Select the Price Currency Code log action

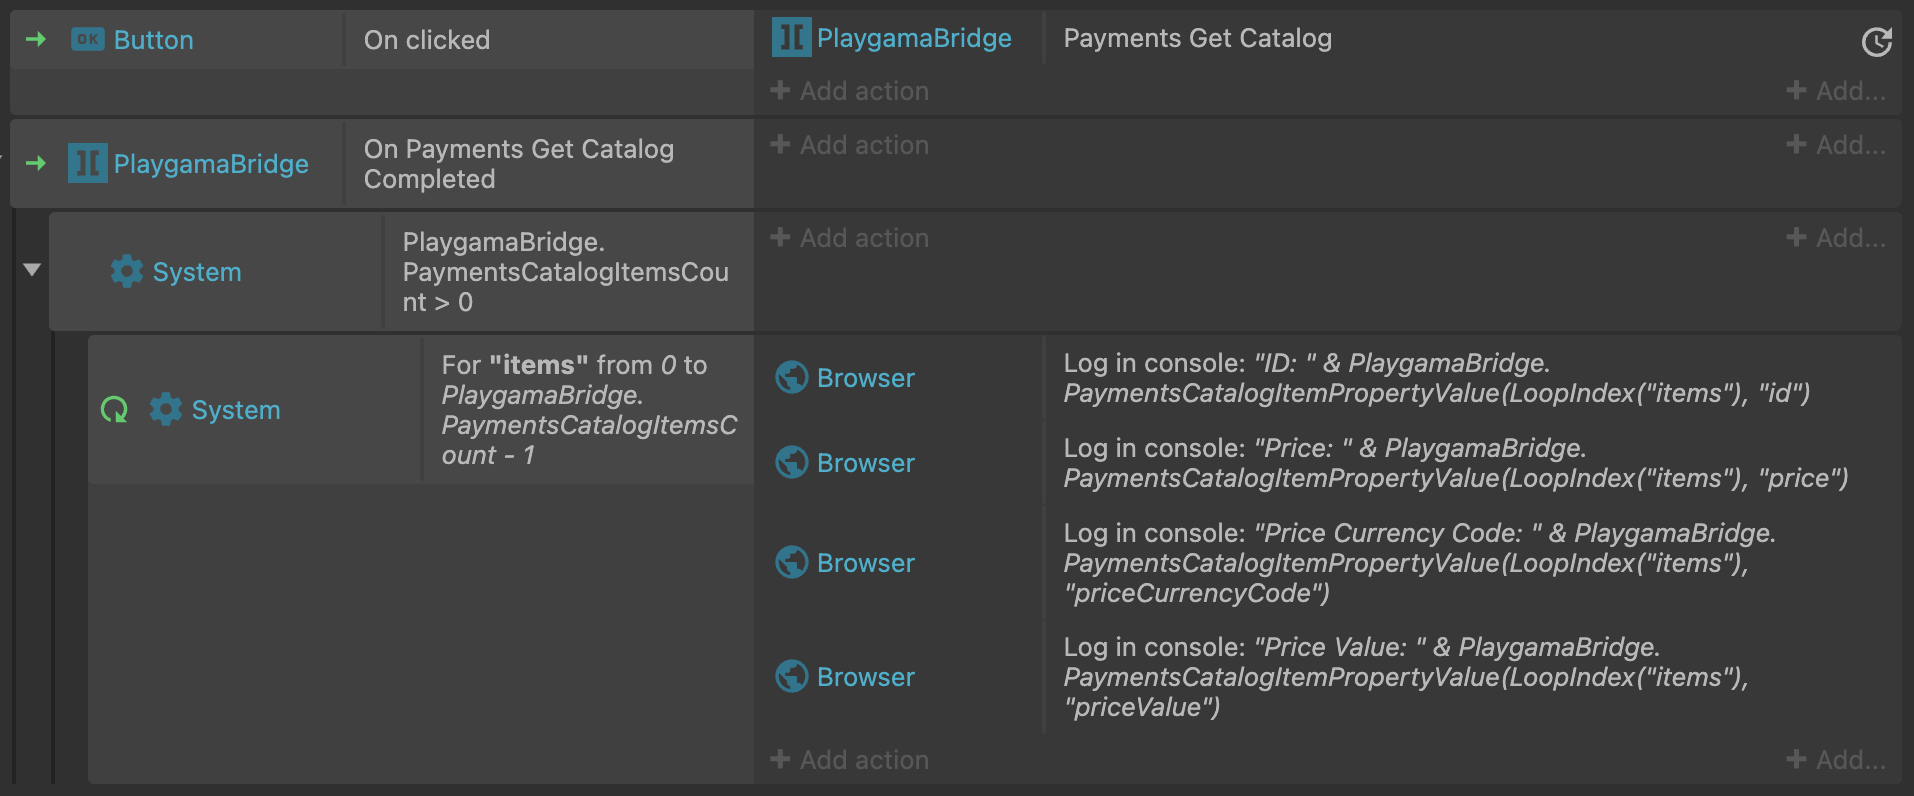click(1420, 563)
